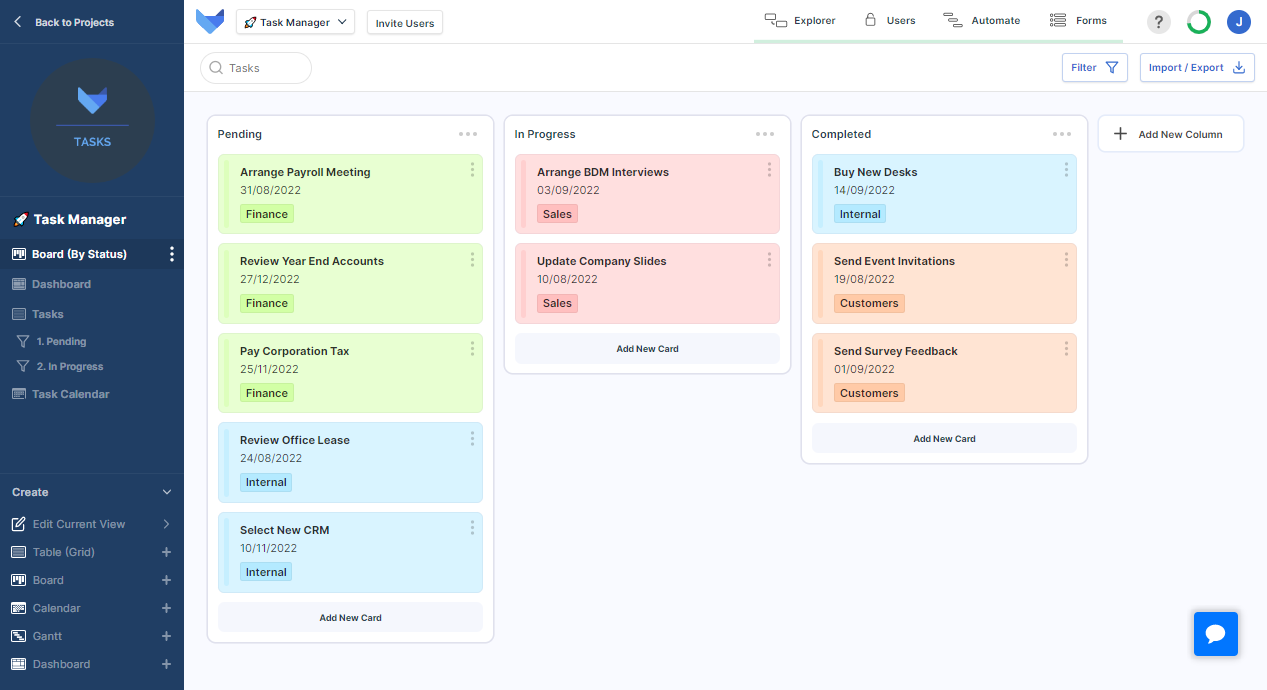Add New Card in Completed column
Viewport: 1267px width, 690px height.
[944, 438]
